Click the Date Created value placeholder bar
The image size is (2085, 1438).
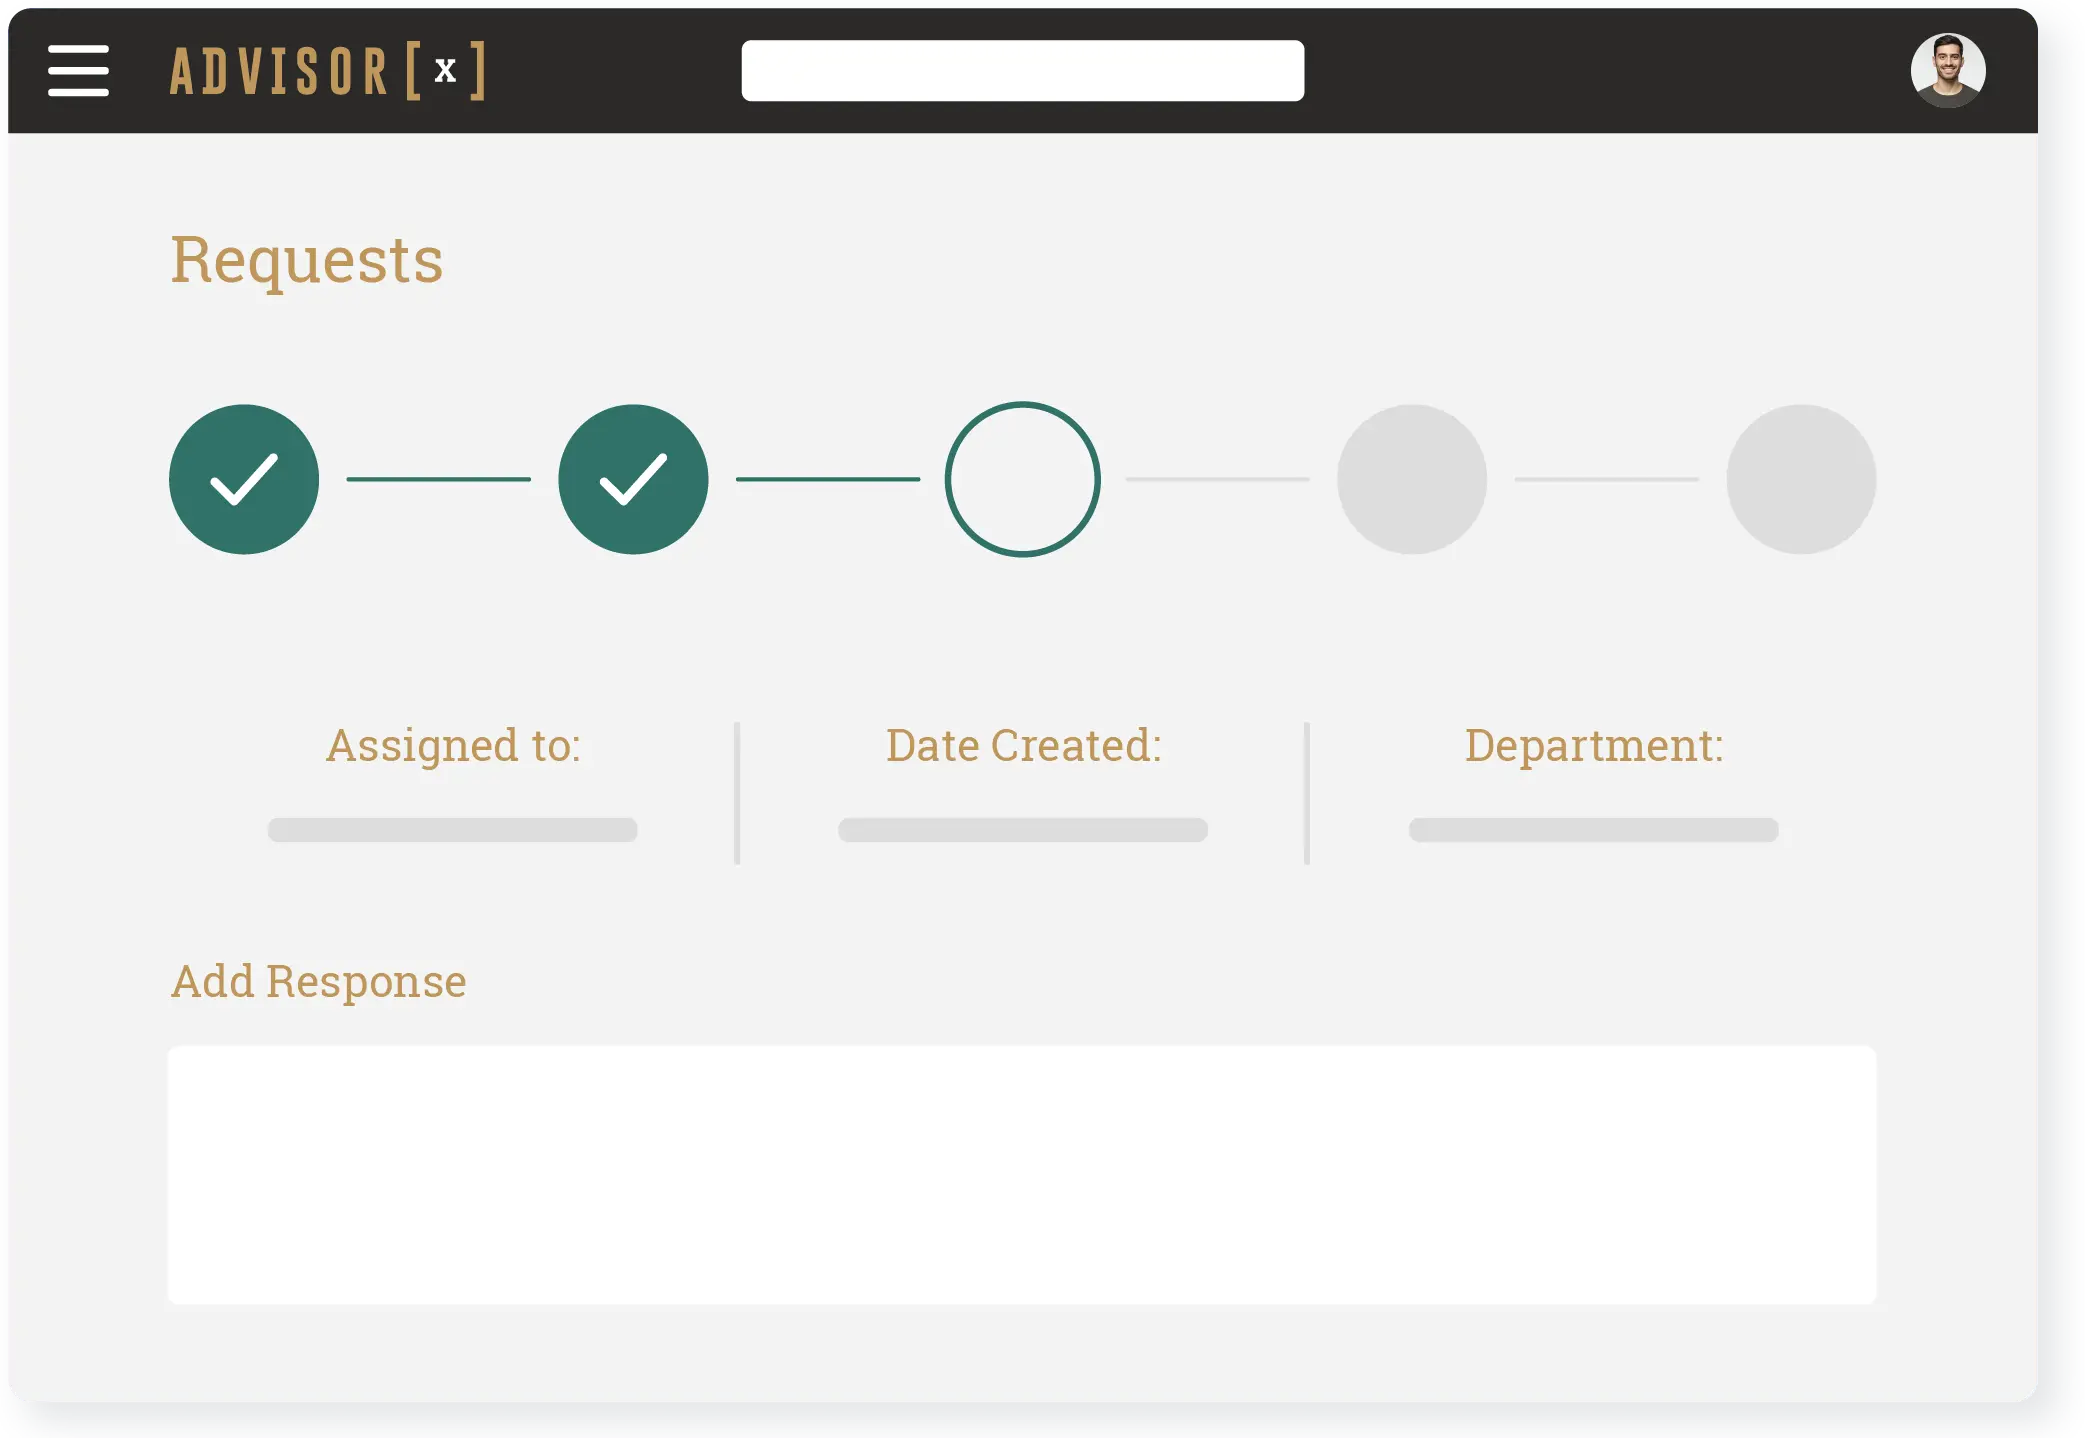[1022, 830]
